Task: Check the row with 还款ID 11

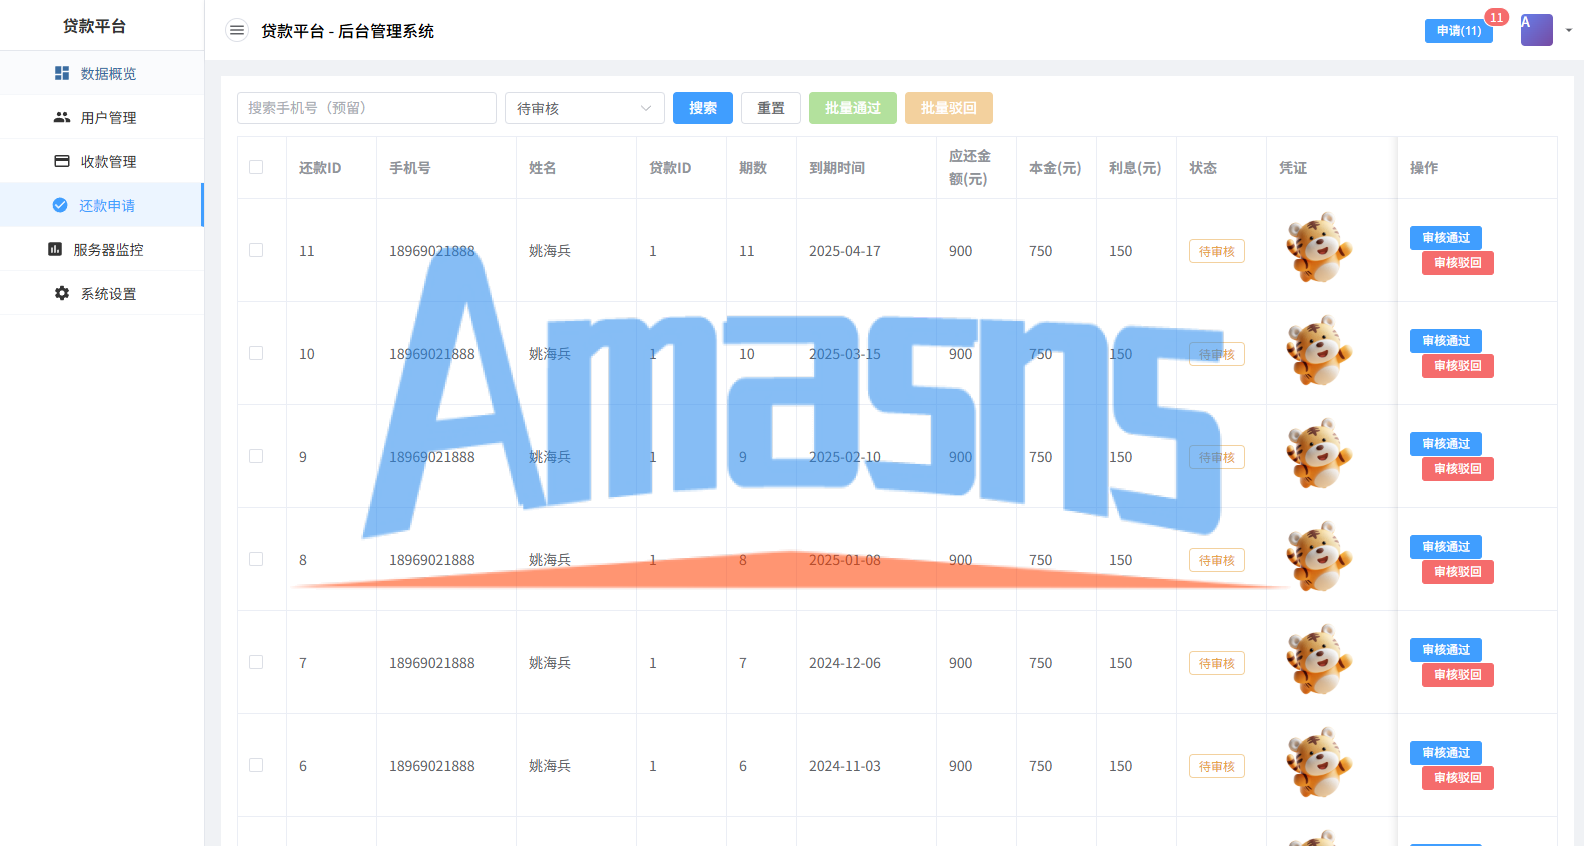Action: [x=256, y=250]
